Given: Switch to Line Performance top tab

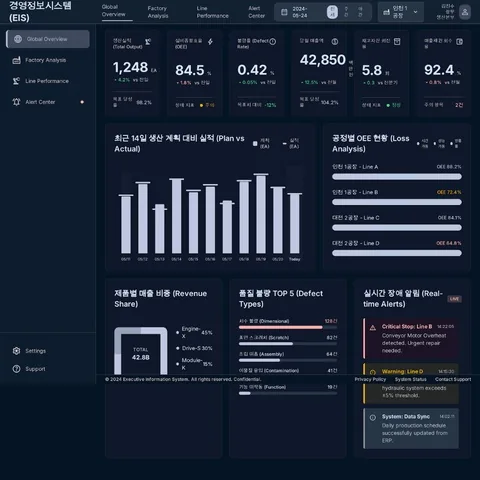Looking at the screenshot, I should [x=212, y=12].
